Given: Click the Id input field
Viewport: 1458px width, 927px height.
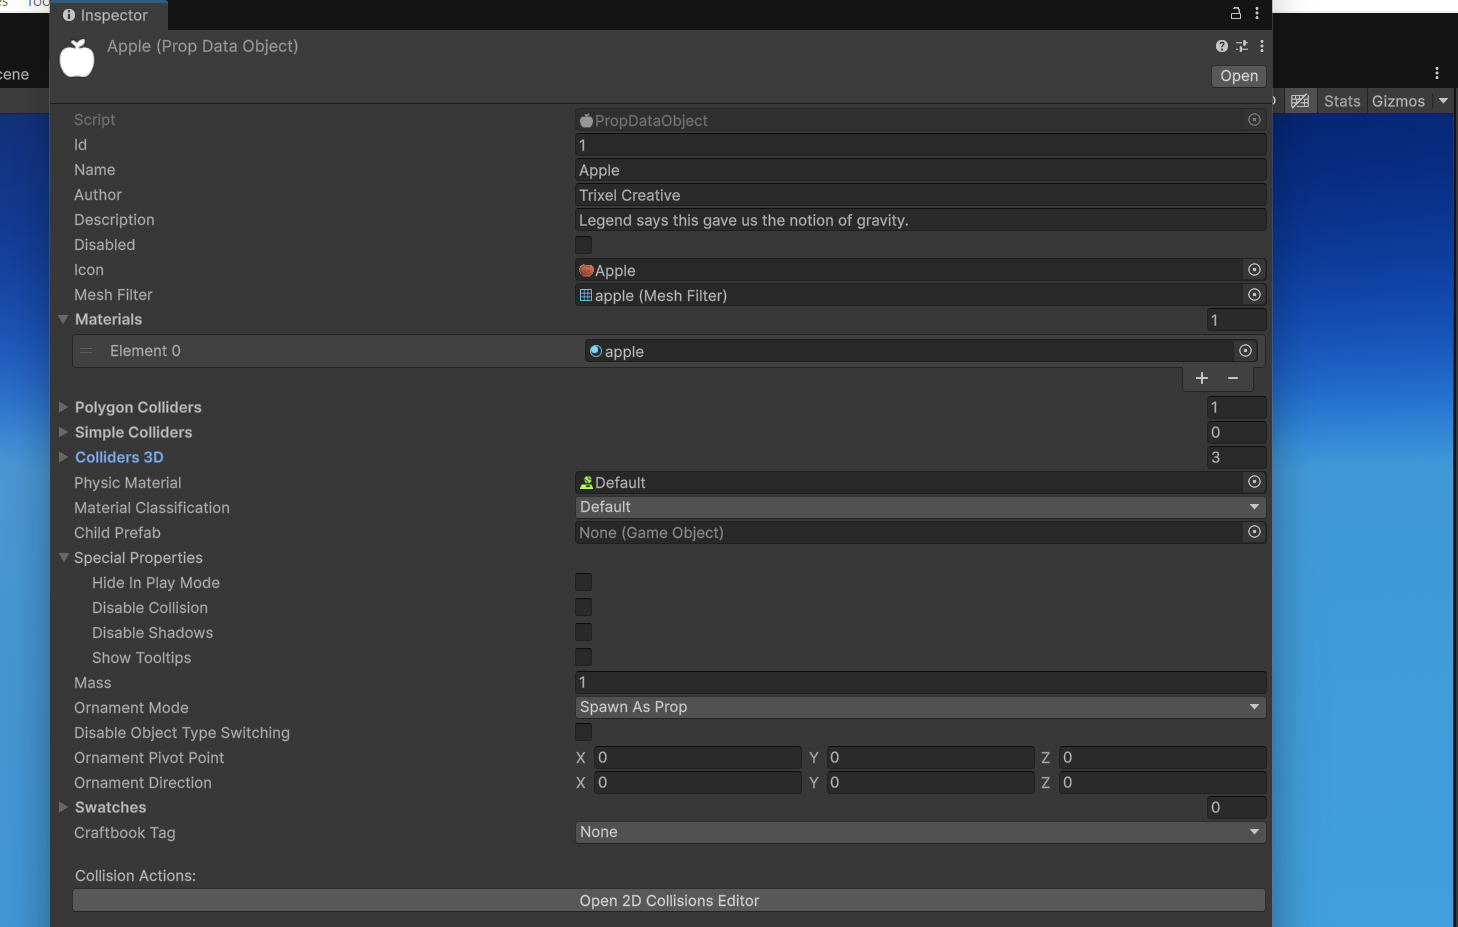Looking at the screenshot, I should [x=921, y=145].
